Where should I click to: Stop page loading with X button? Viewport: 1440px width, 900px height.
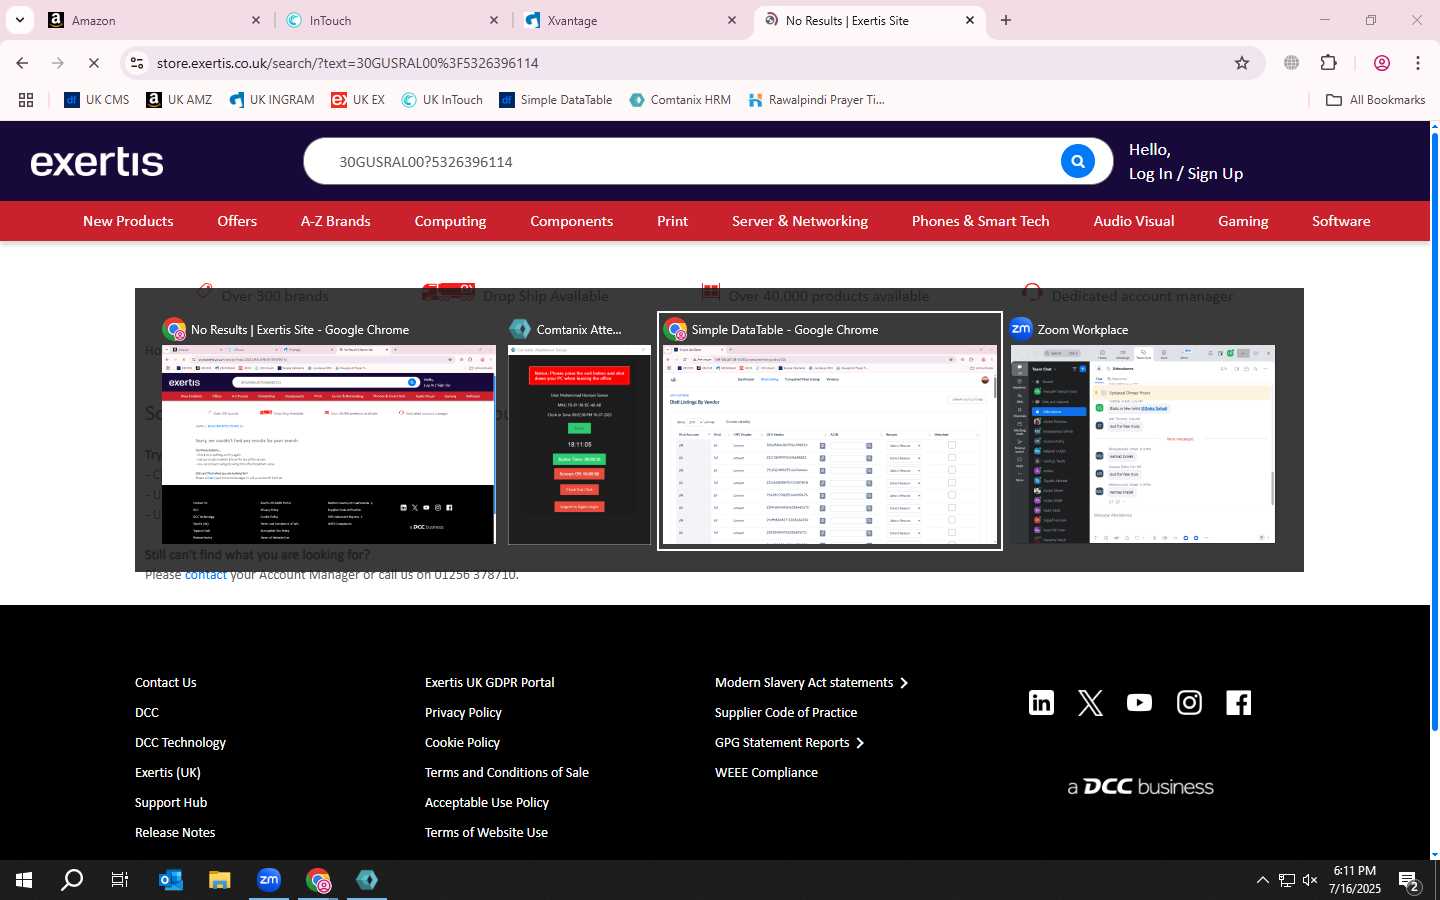click(93, 63)
